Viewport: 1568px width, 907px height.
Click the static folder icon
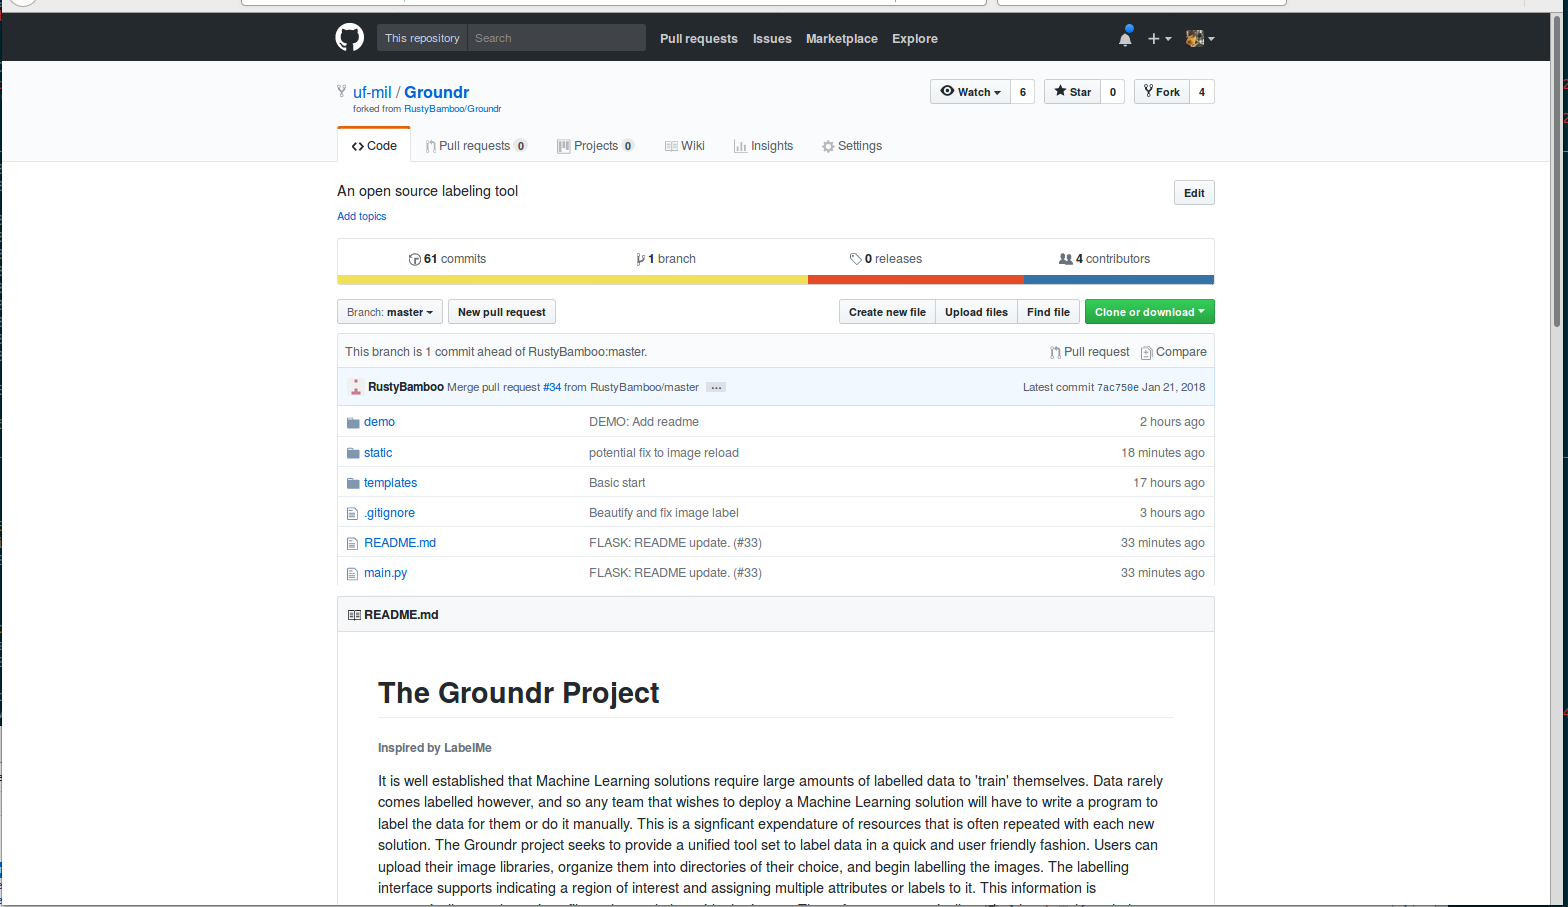[353, 453]
